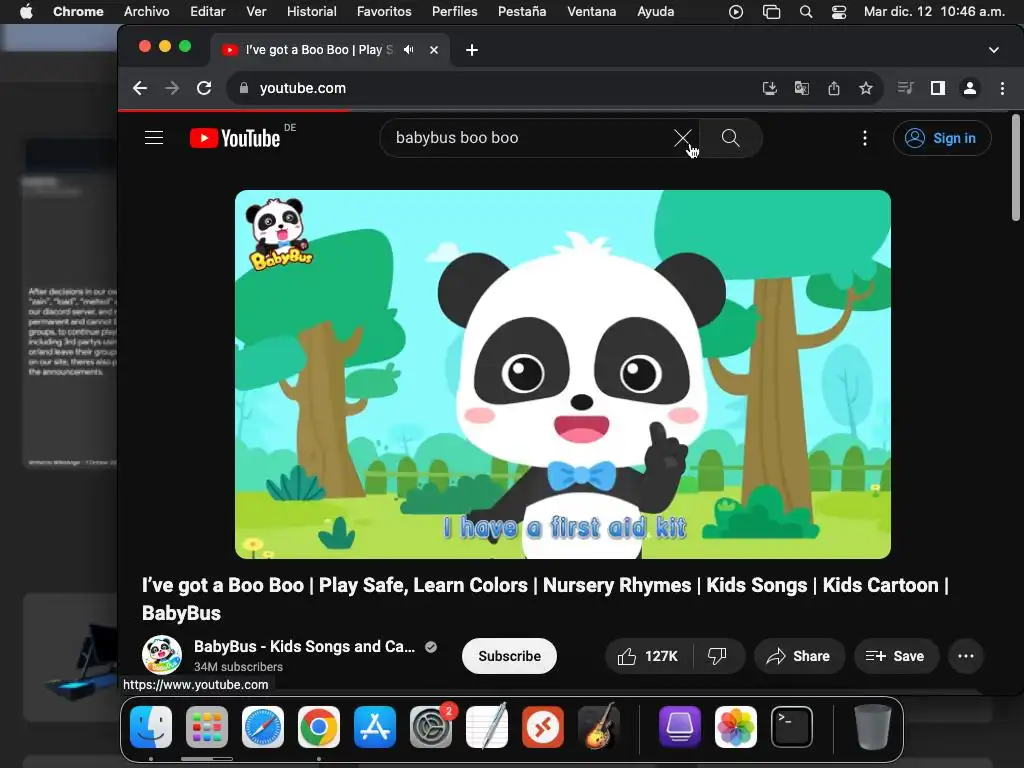Open the Pestaña menu
The width and height of the screenshot is (1024, 768).
tap(522, 12)
